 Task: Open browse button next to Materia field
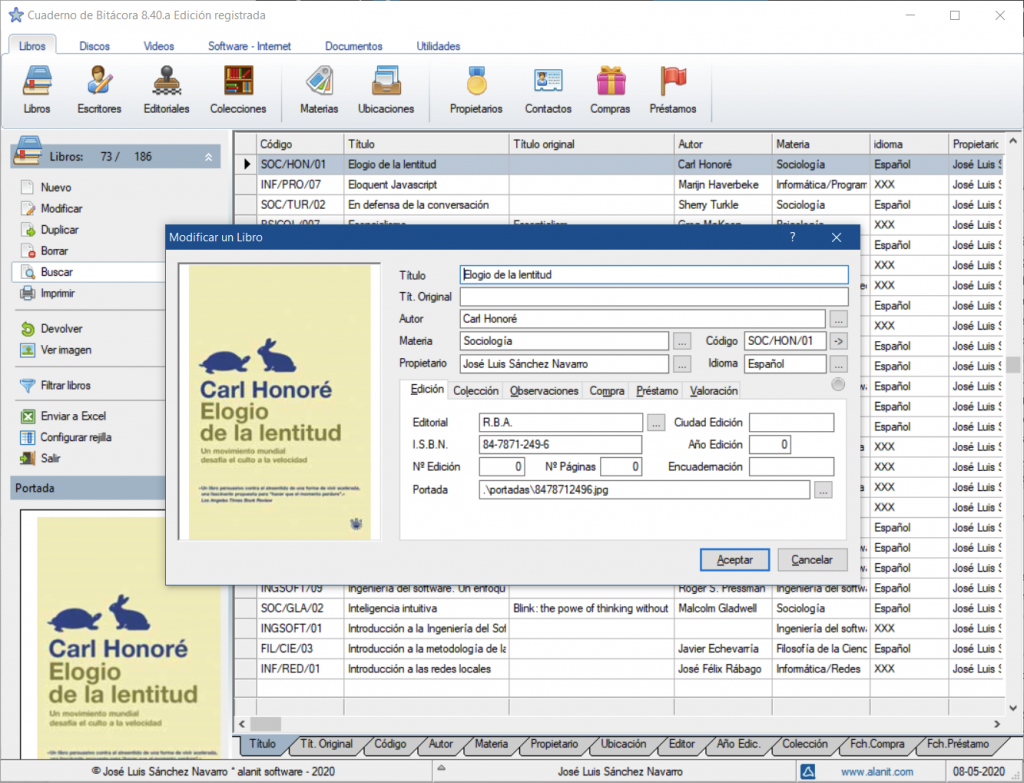(682, 341)
